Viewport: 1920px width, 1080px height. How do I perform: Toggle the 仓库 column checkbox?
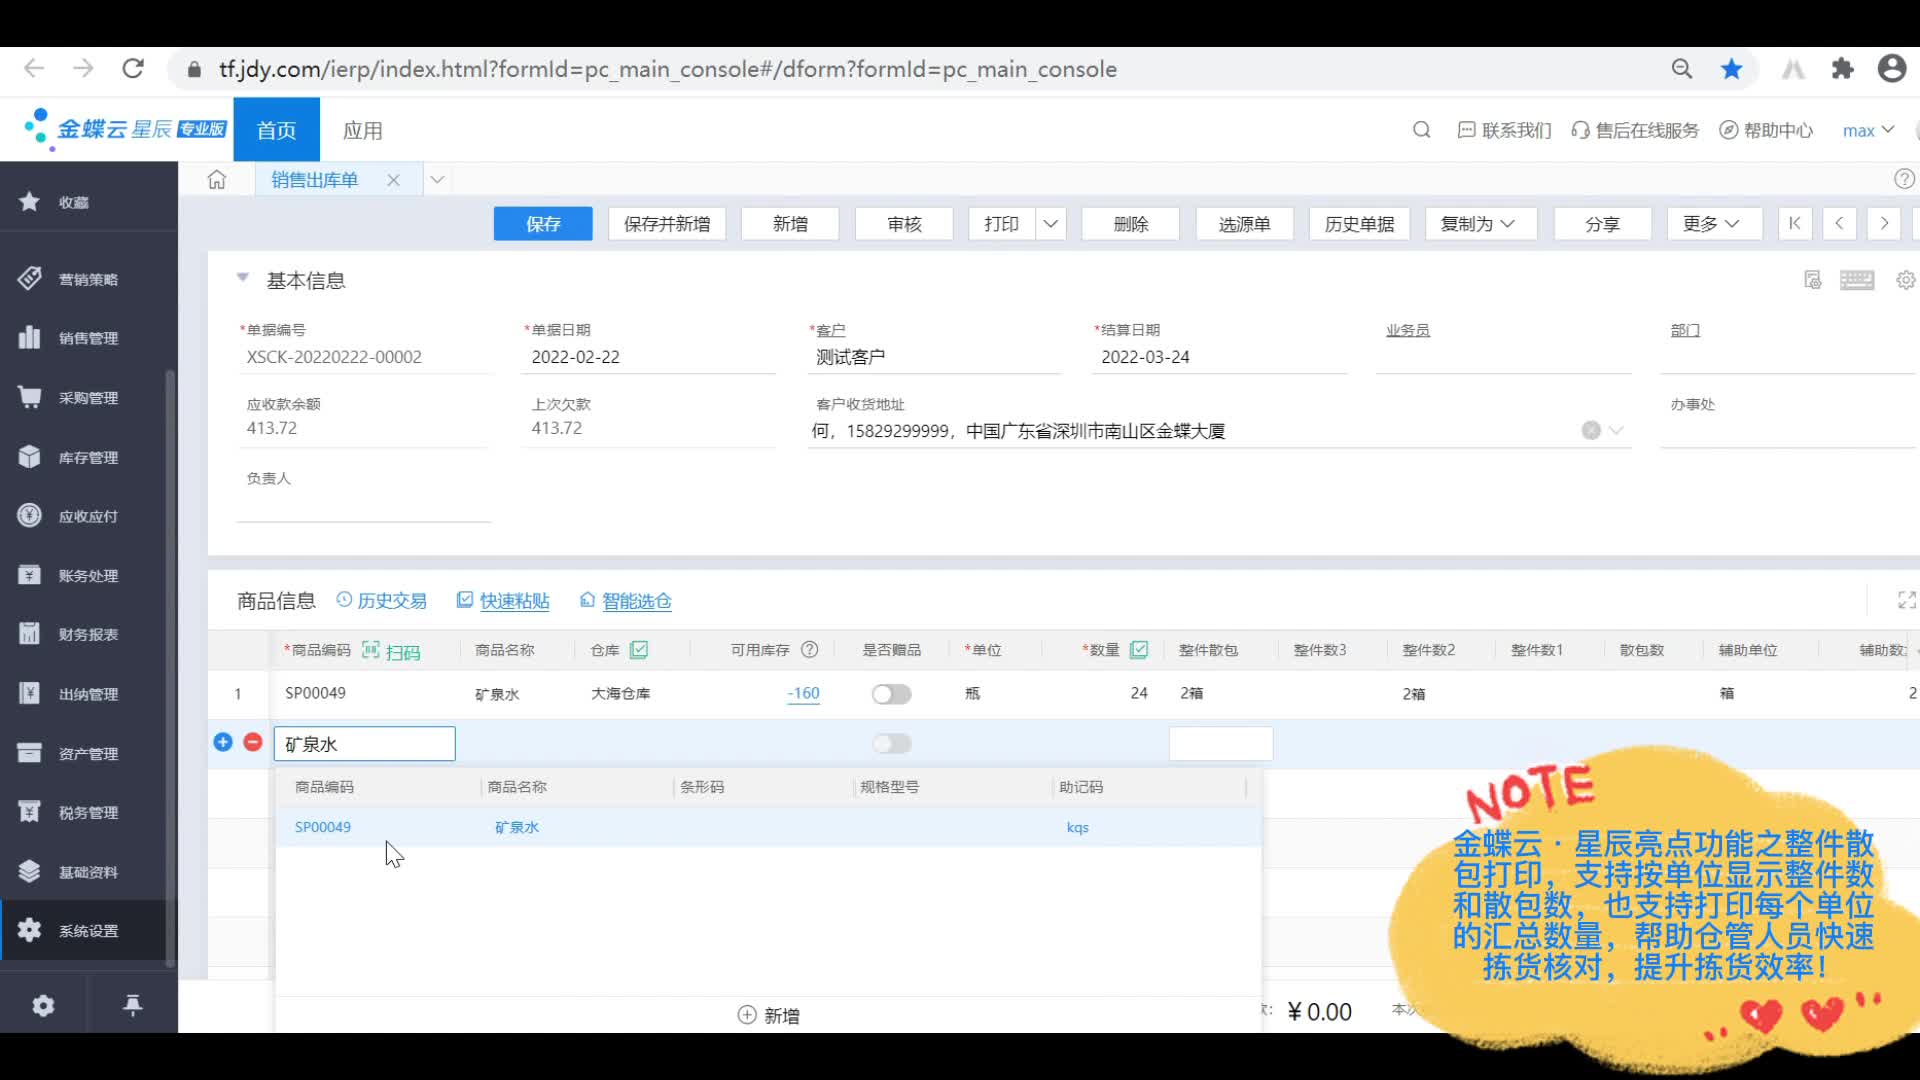[639, 650]
